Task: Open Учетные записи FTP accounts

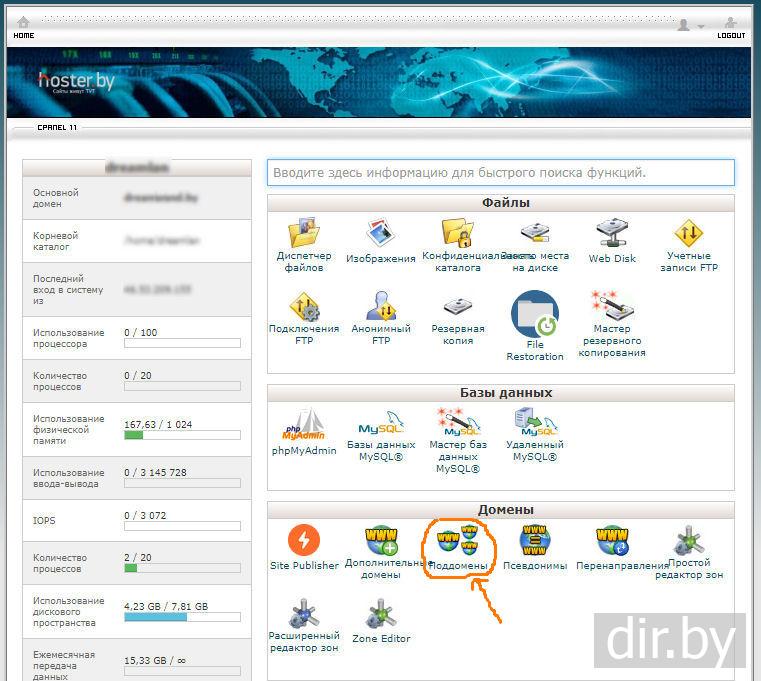Action: tap(689, 246)
